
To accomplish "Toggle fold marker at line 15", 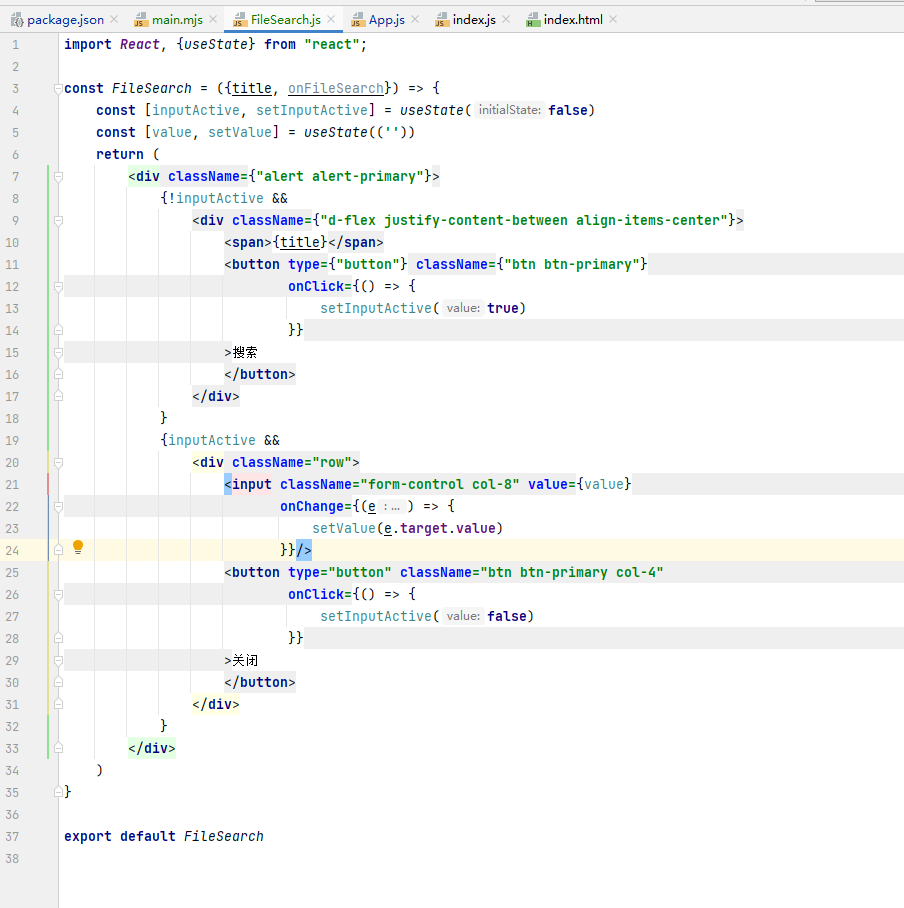I will 58,352.
